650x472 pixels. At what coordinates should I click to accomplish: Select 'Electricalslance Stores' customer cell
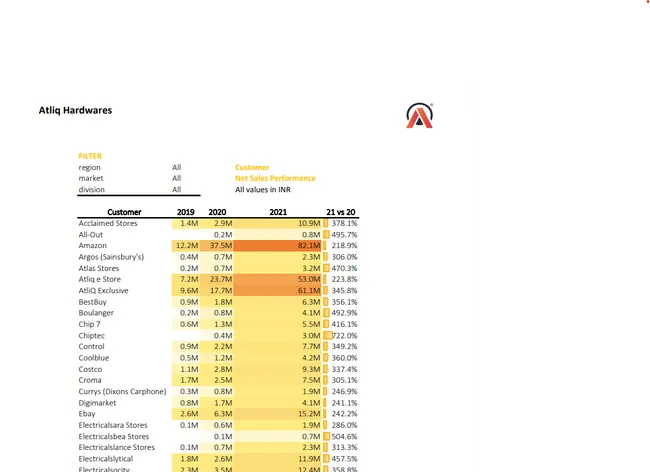[x=116, y=447]
